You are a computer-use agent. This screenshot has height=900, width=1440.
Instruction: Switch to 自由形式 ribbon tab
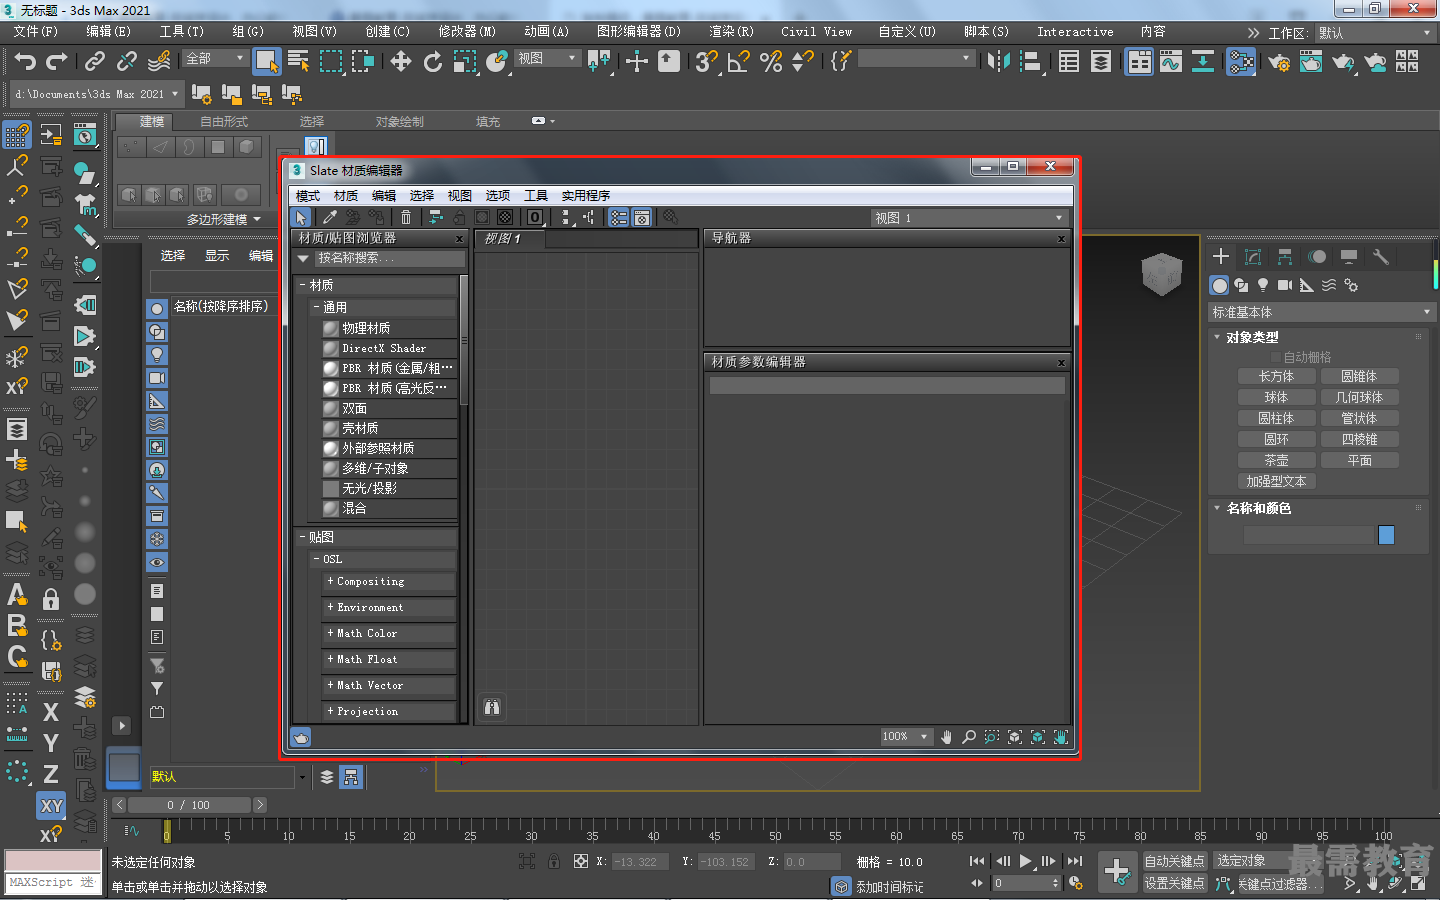(224, 122)
